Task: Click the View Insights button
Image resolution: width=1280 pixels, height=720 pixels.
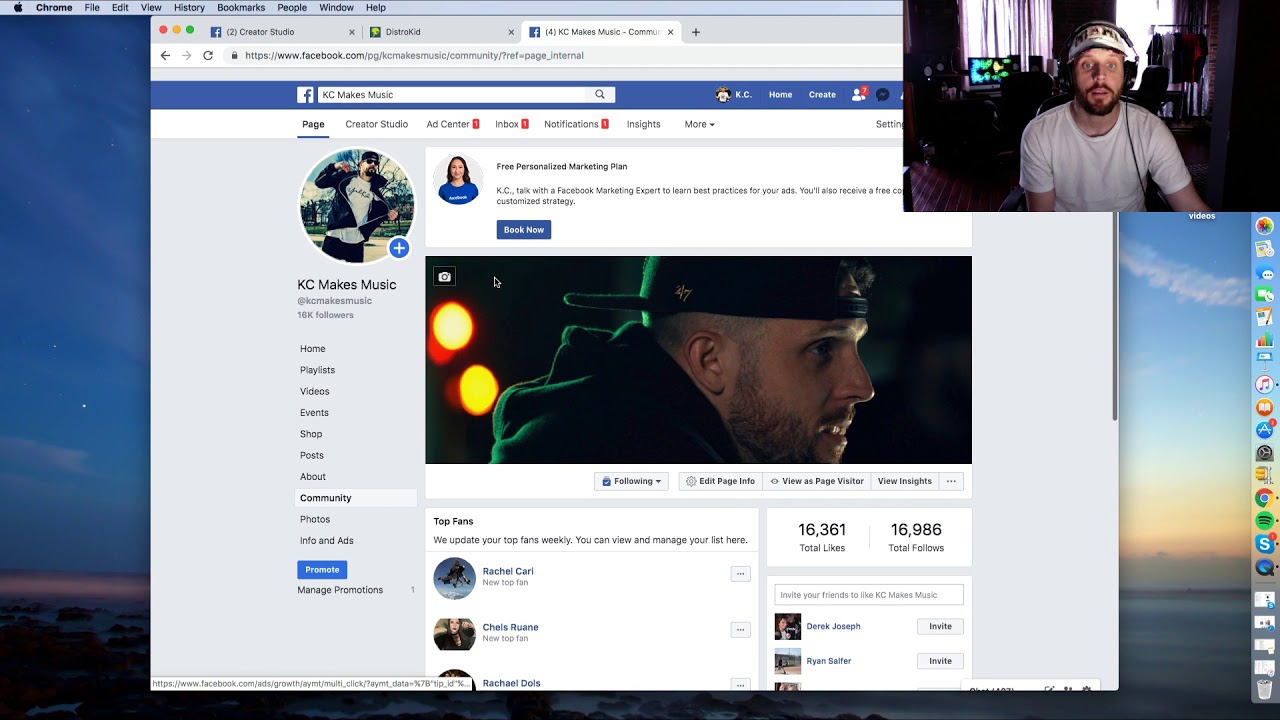Action: 905,481
